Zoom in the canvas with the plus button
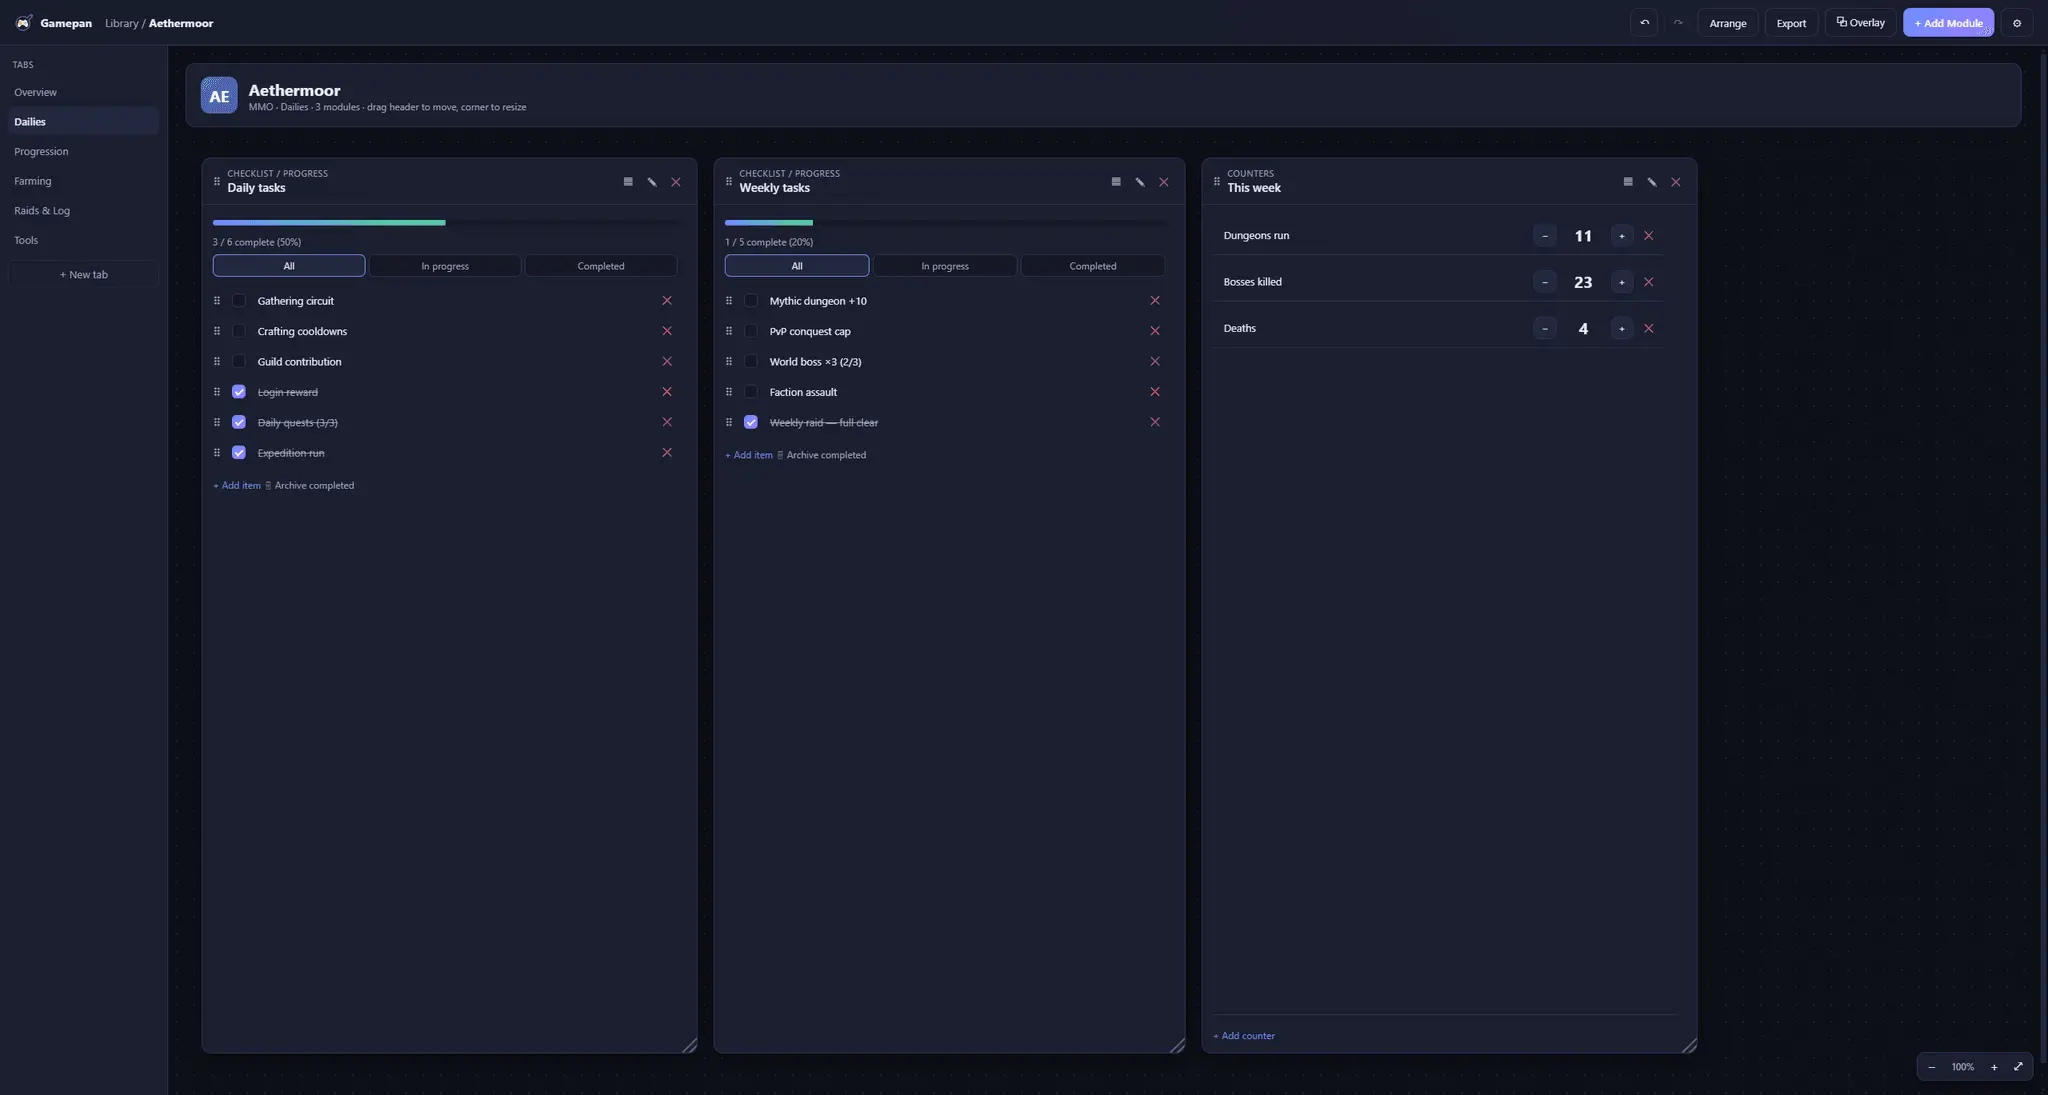Screen dimensions: 2048x1095 point(1994,1067)
